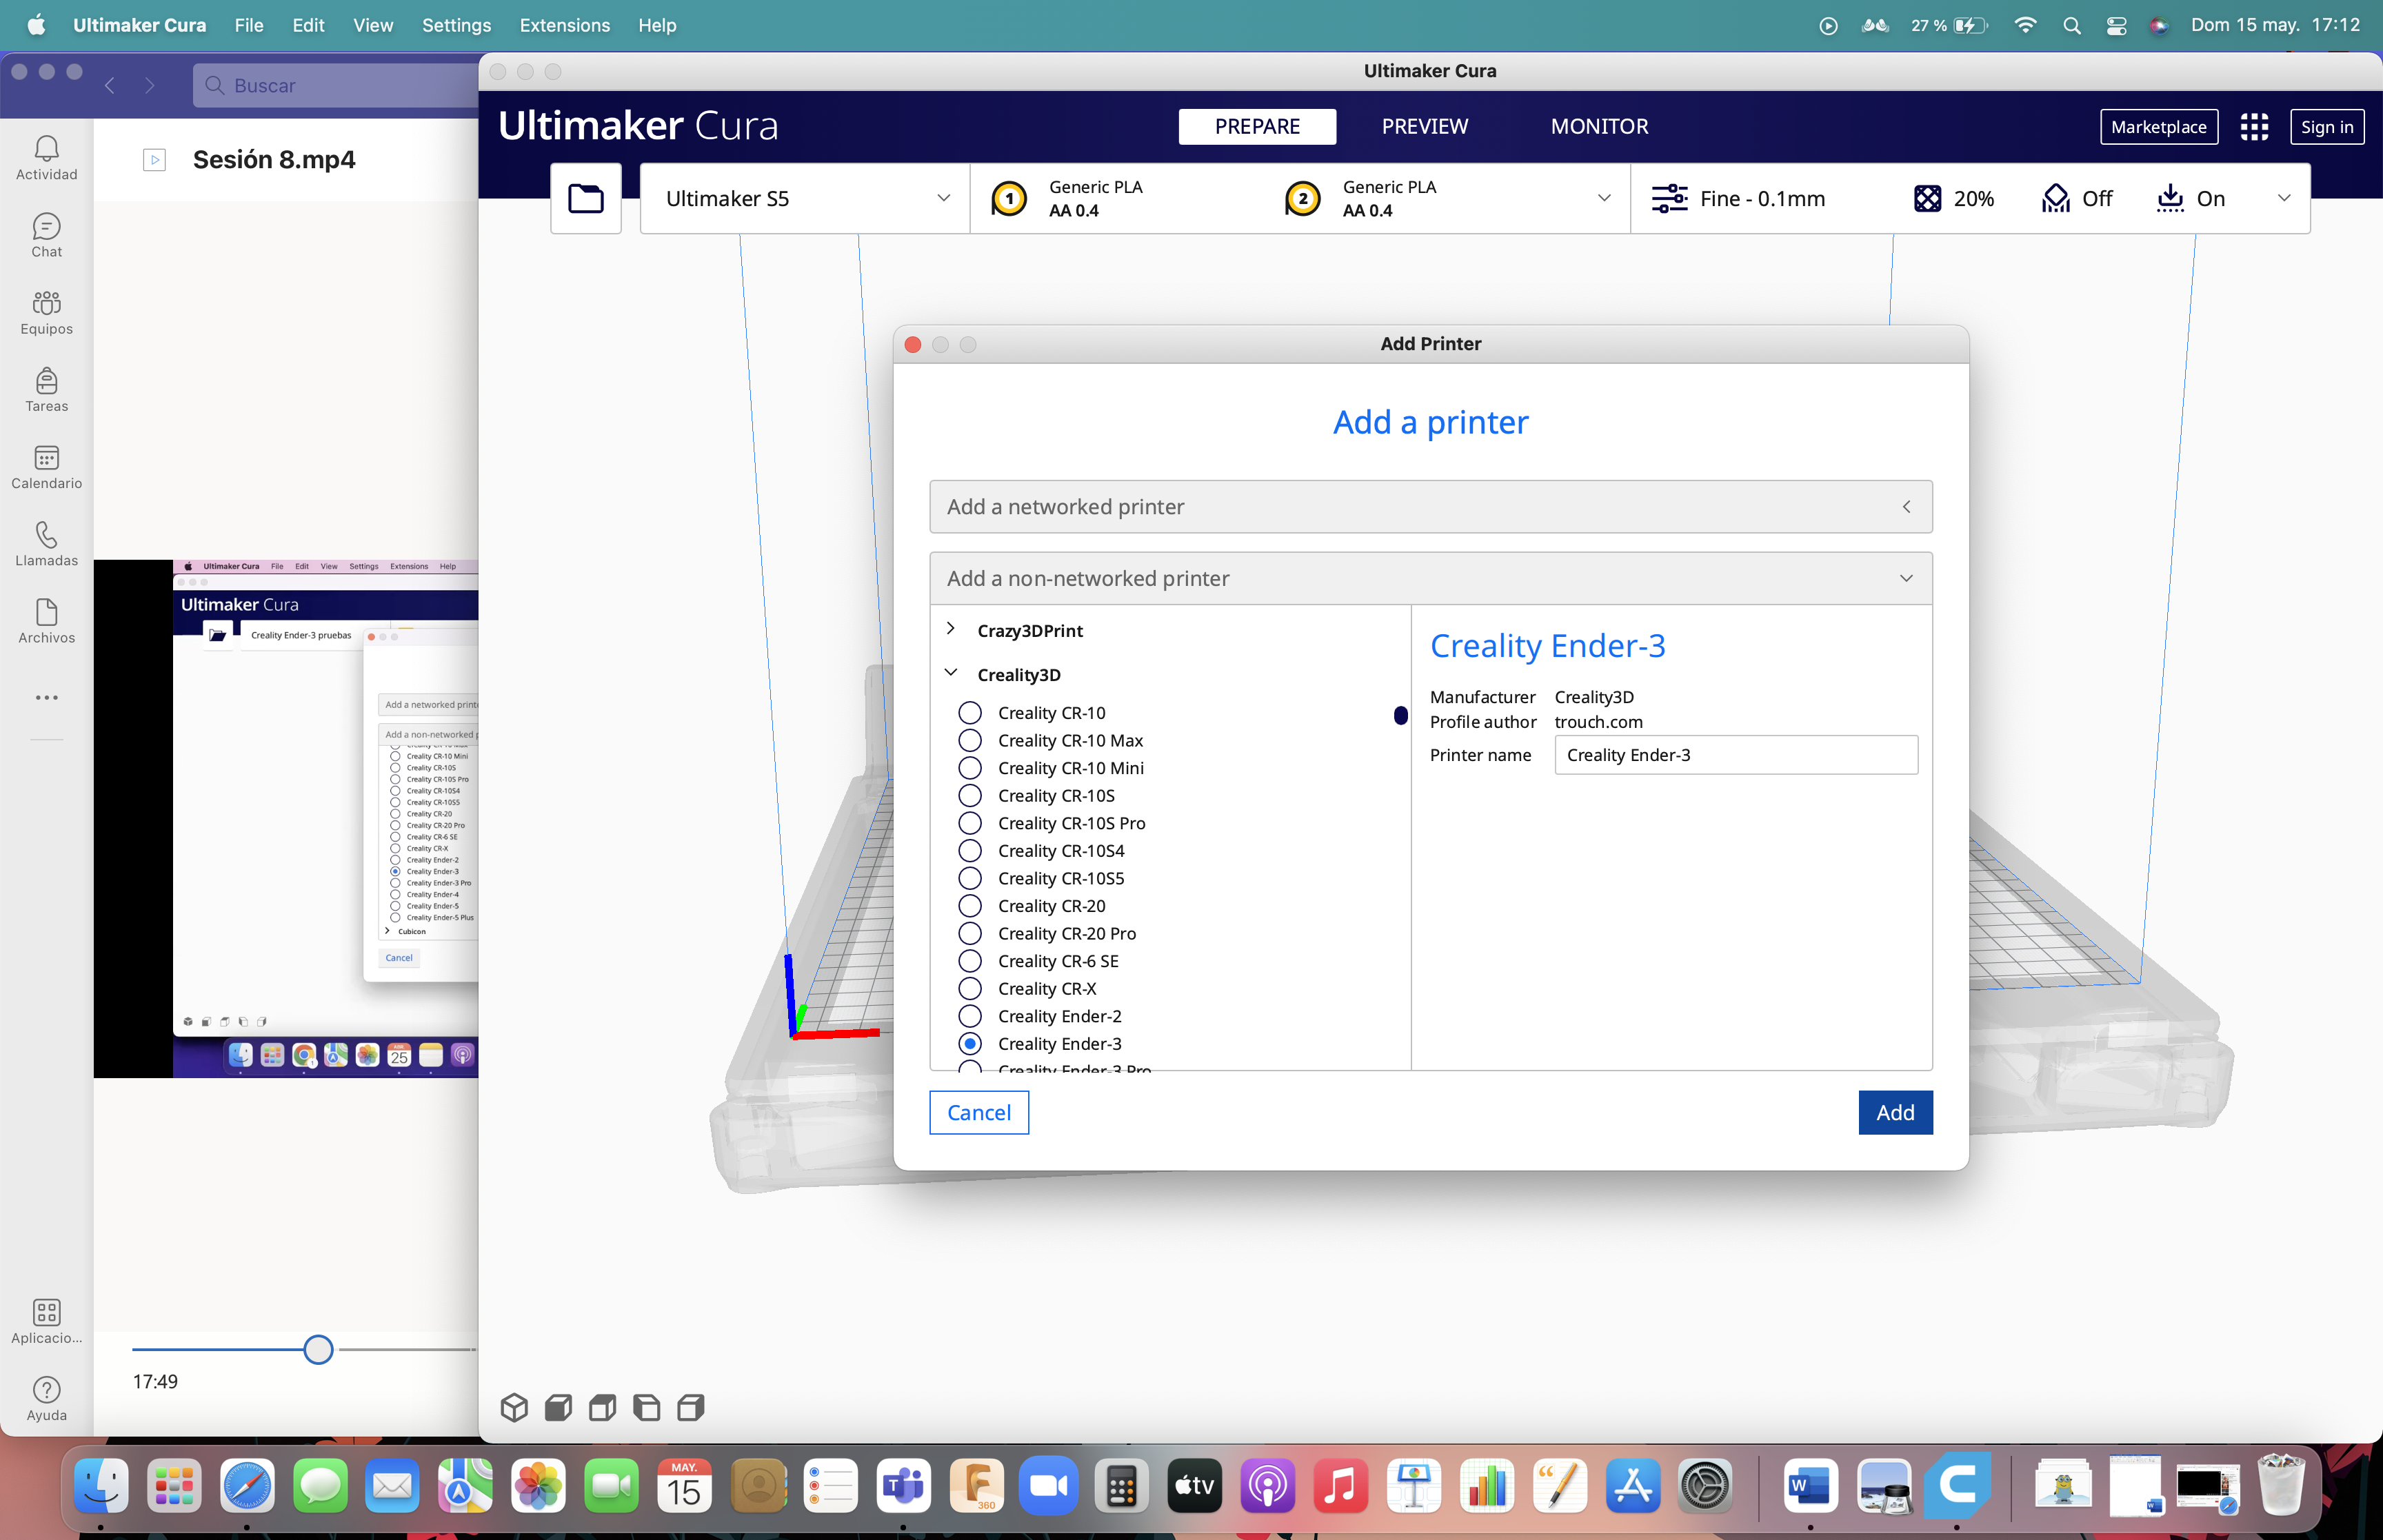Click Cancel in Add Printer dialog

(978, 1112)
